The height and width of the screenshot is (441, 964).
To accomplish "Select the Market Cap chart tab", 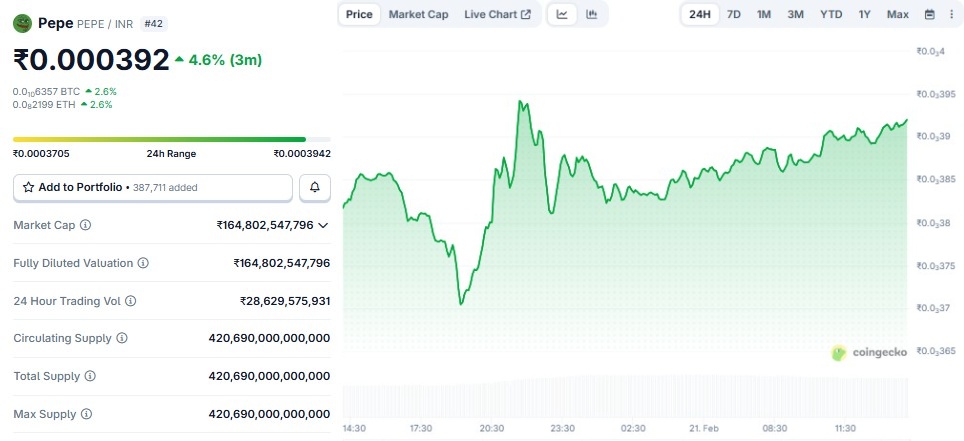I will tap(419, 14).
